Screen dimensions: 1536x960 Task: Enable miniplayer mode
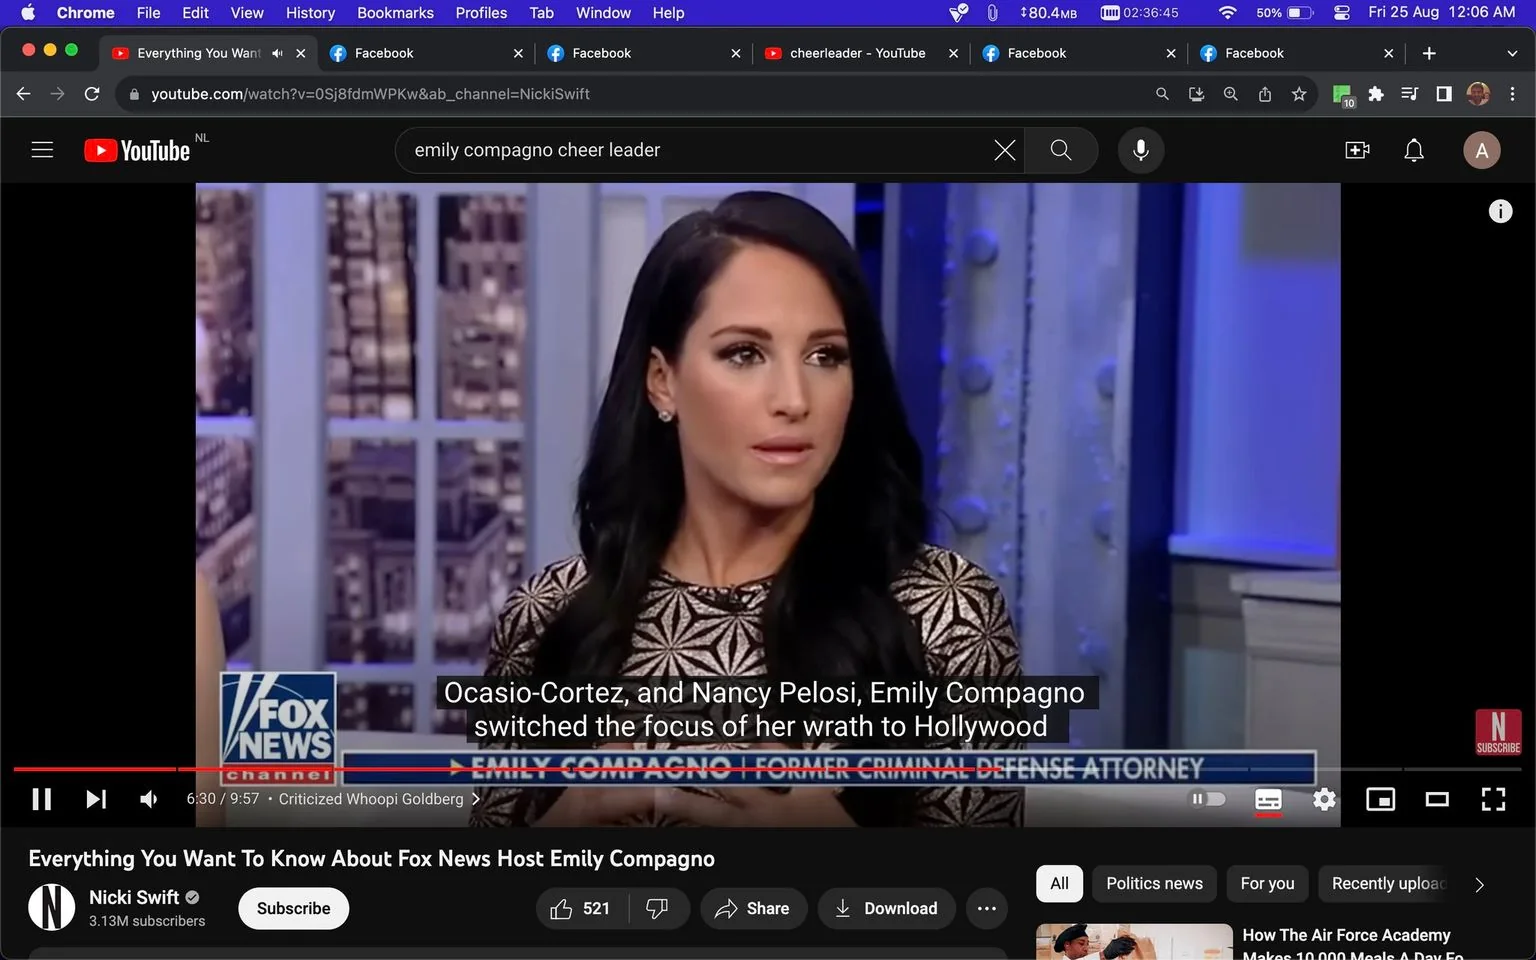tap(1381, 799)
